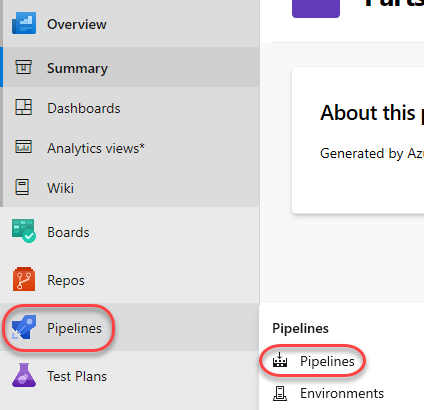Open the Dashboards menu entry
This screenshot has width=424, height=410.
click(x=84, y=108)
